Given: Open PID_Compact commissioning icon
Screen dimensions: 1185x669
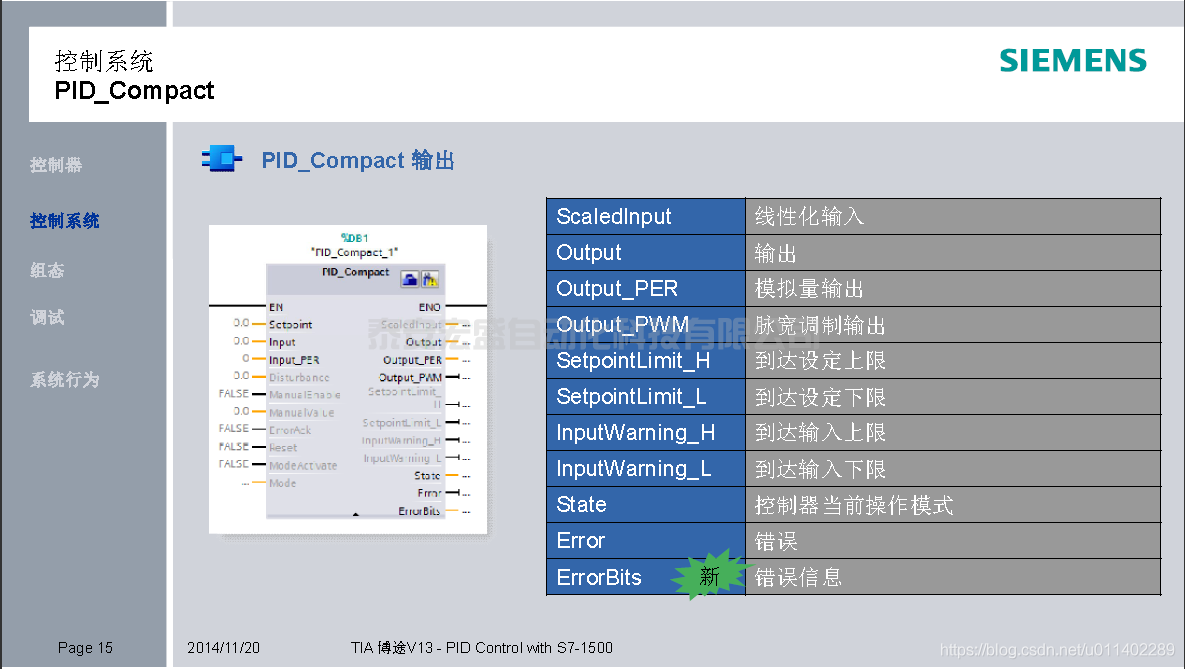Looking at the screenshot, I should tap(430, 279).
